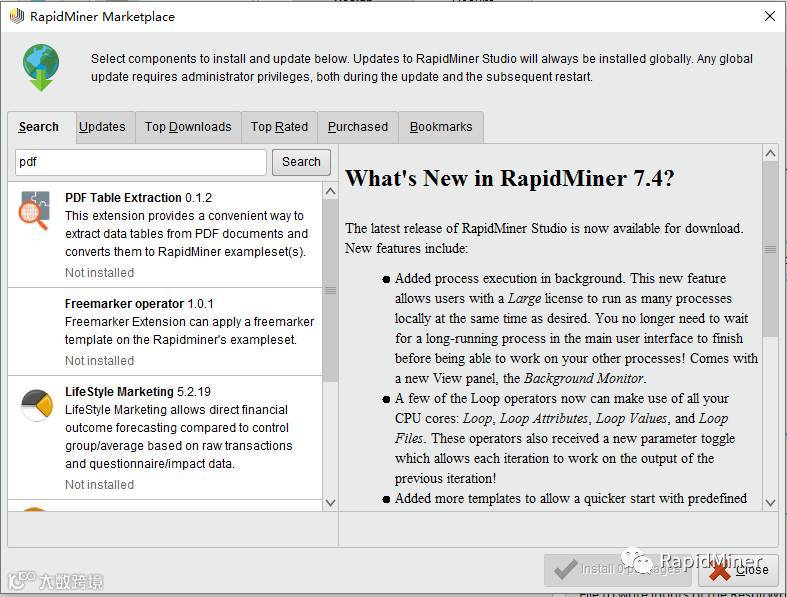Click the Close button with red X
Viewport: 787px width, 597px height.
pos(738,569)
